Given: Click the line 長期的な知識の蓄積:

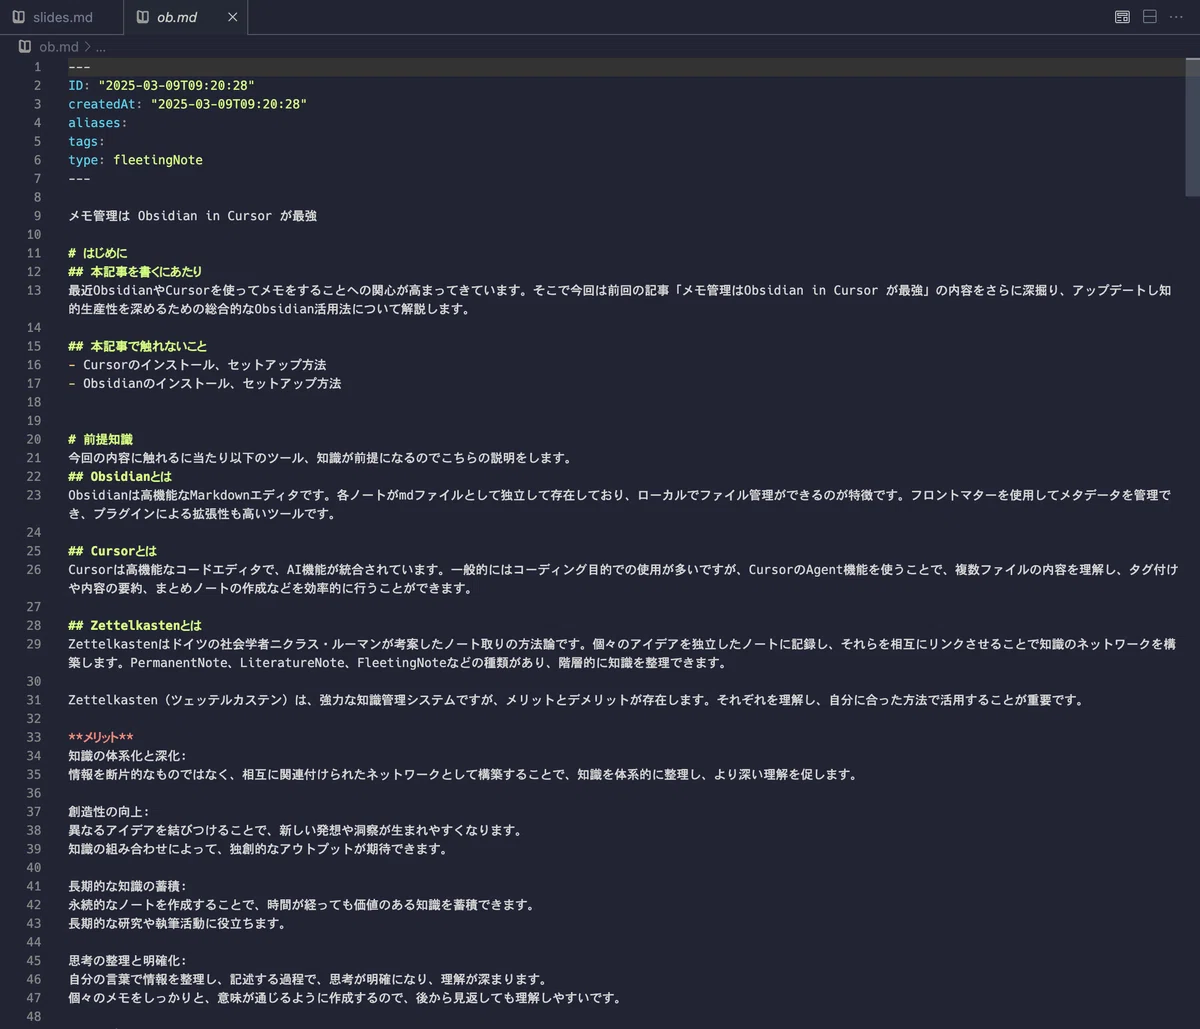Looking at the screenshot, I should click(127, 886).
